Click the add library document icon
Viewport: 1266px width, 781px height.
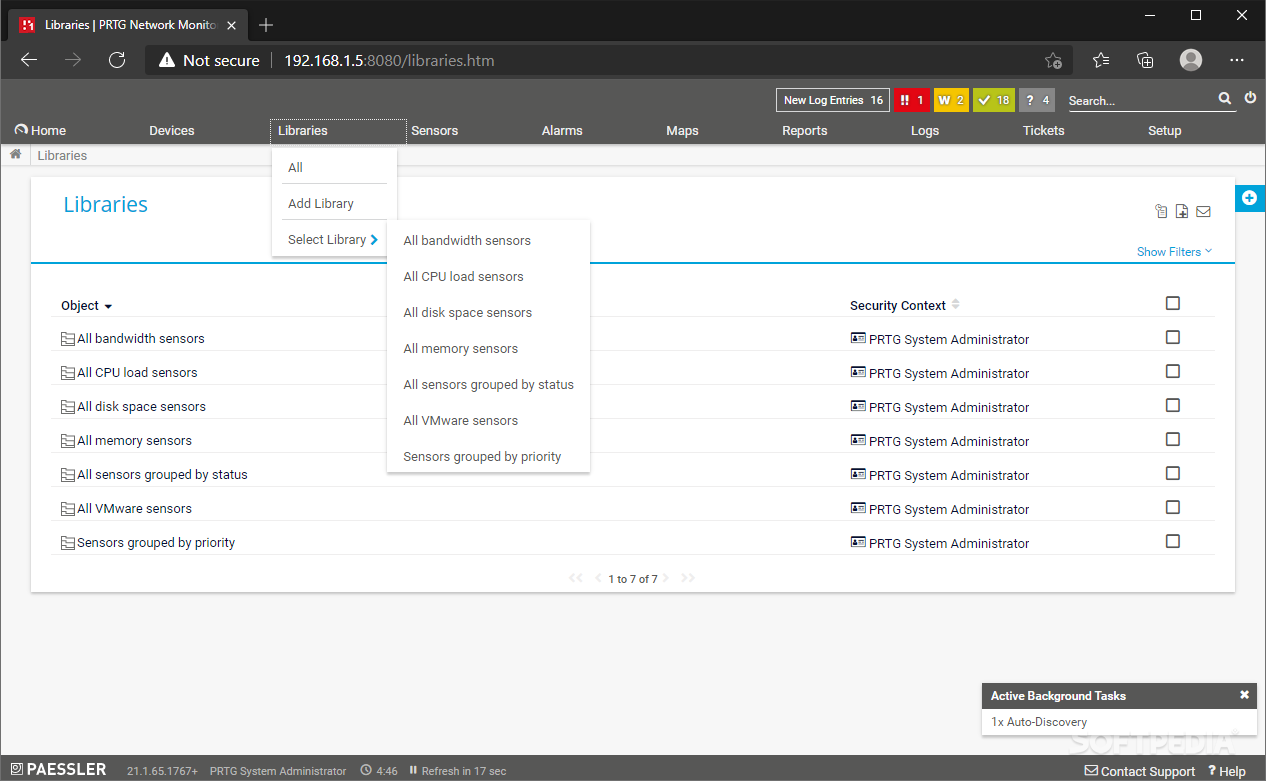[x=1182, y=211]
